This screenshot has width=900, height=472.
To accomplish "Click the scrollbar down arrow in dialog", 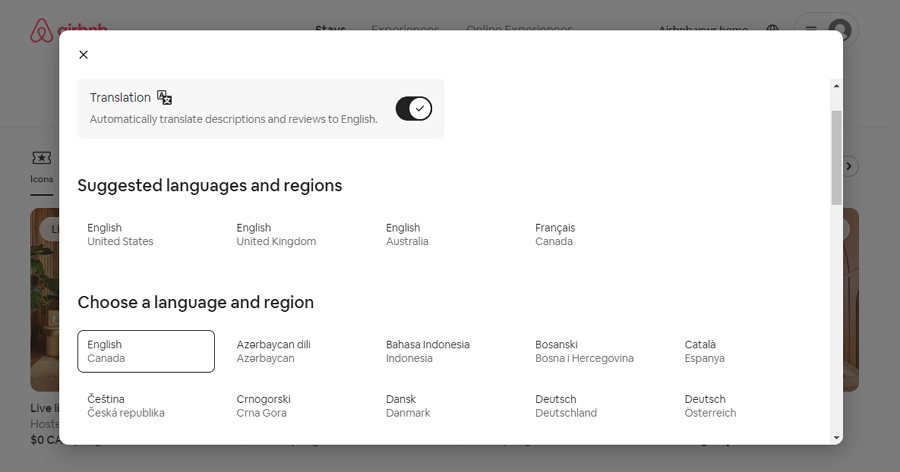I will pyautogui.click(x=836, y=437).
